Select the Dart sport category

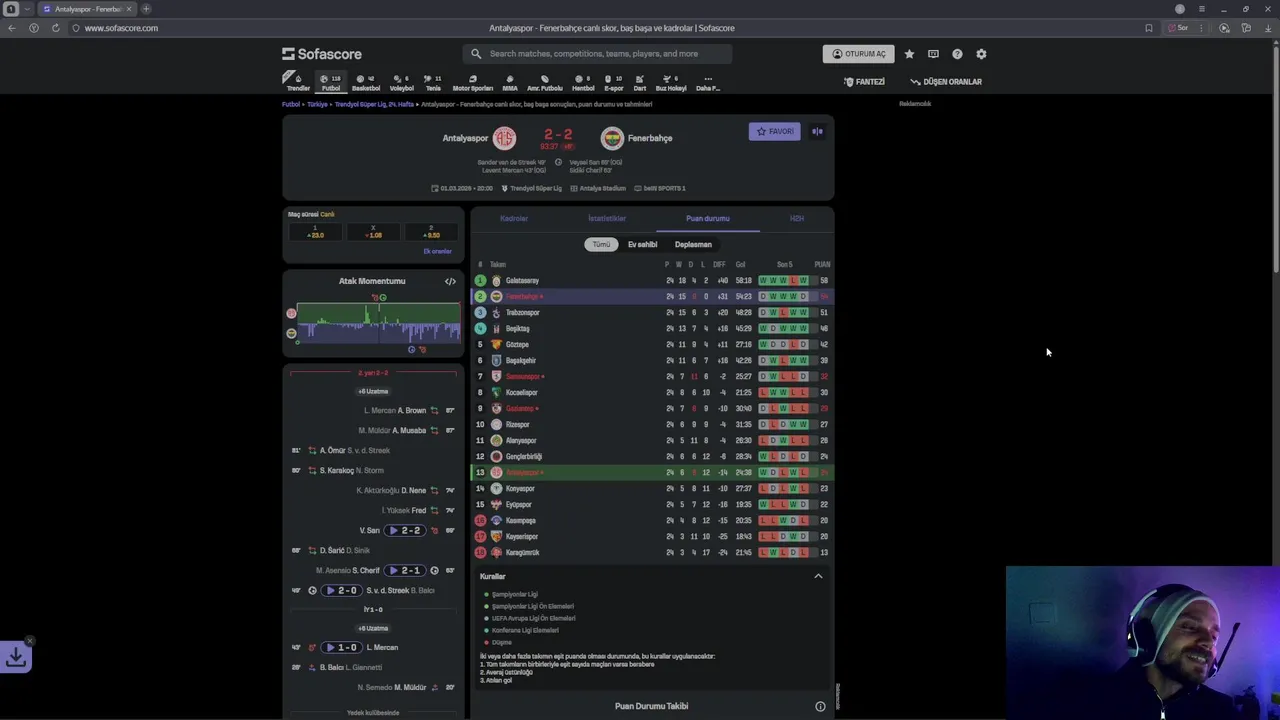click(640, 82)
